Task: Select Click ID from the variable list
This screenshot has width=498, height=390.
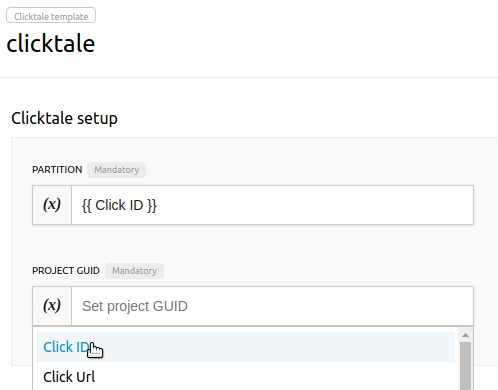Action: click(67, 347)
